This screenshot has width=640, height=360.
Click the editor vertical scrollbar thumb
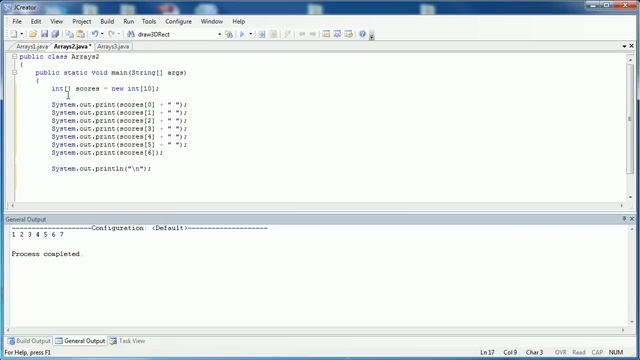(x=631, y=118)
